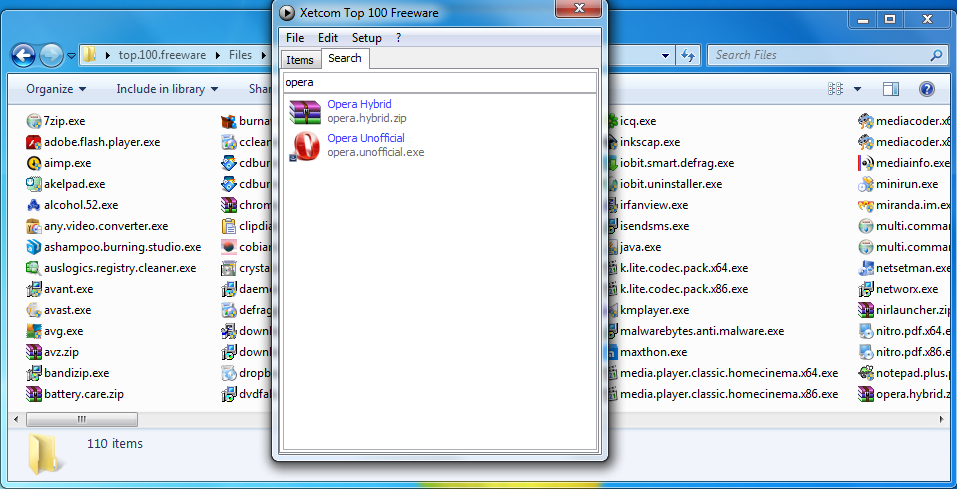The image size is (957, 489).
Task: Click the Explorer help question mark icon
Action: 926,89
